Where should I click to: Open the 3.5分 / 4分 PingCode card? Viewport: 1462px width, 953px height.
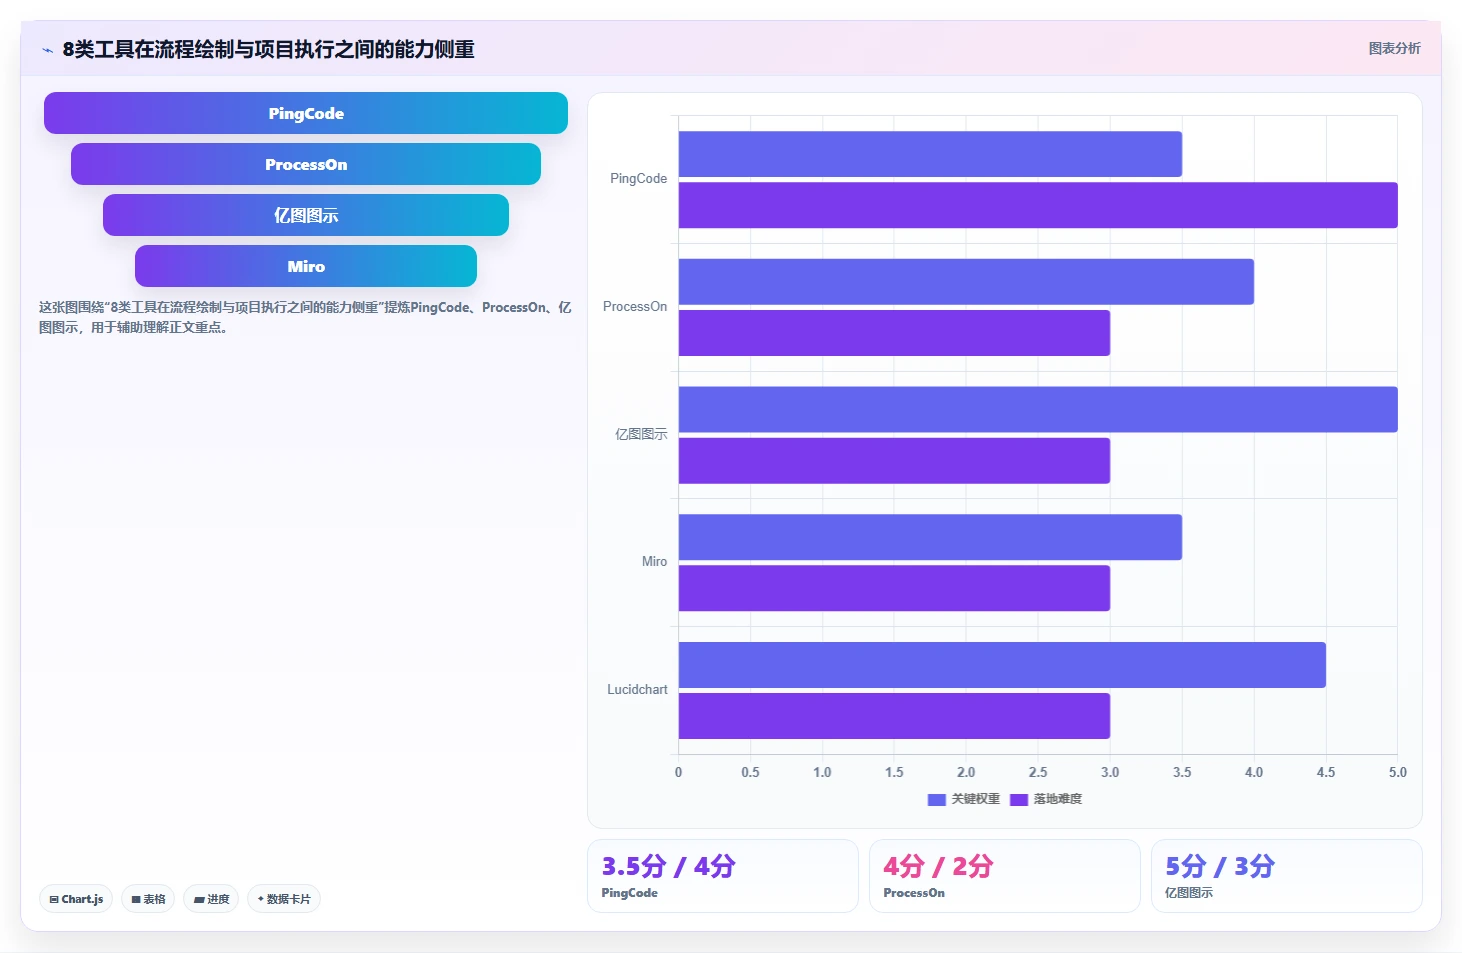point(723,876)
